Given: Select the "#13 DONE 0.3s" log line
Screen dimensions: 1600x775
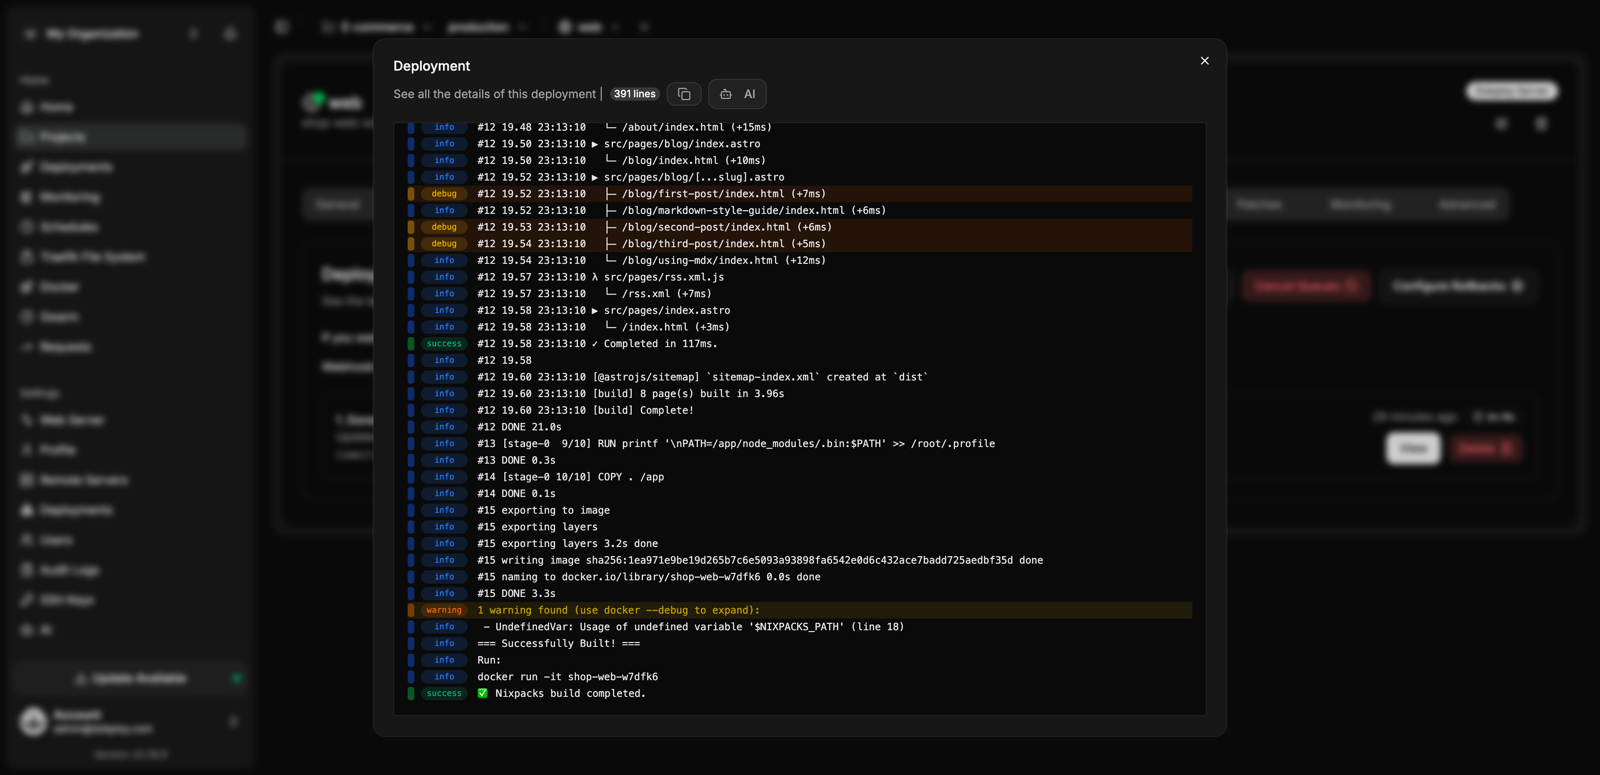Looking at the screenshot, I should 800,460.
